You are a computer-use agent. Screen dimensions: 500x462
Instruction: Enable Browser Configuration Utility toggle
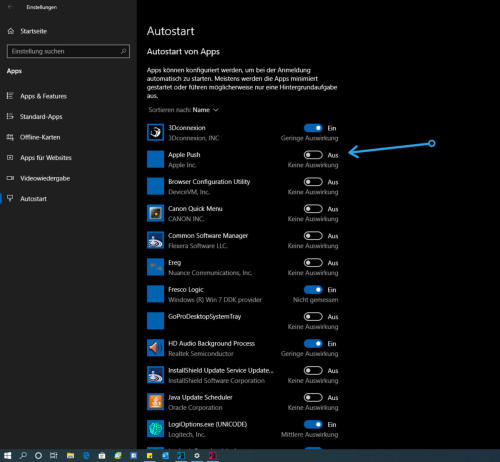point(313,182)
